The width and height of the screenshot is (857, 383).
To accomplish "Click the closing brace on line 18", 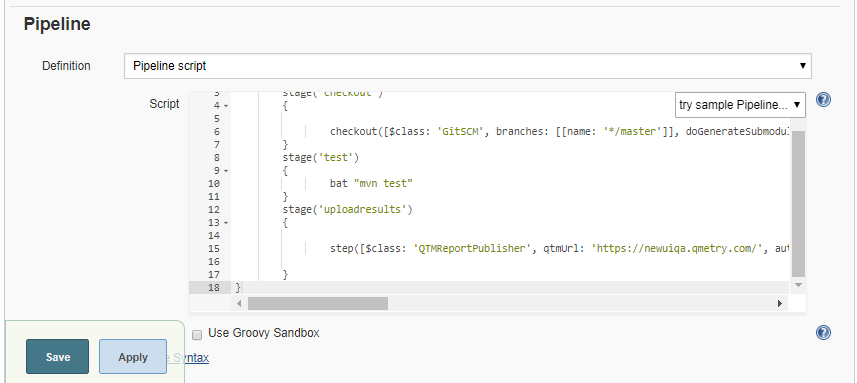I will point(238,287).
